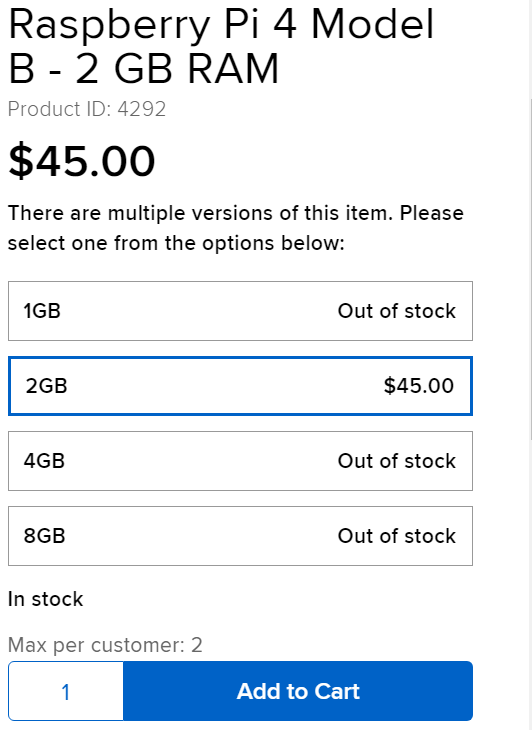
Task: Choose the 4GB version option
Action: pyautogui.click(x=240, y=461)
